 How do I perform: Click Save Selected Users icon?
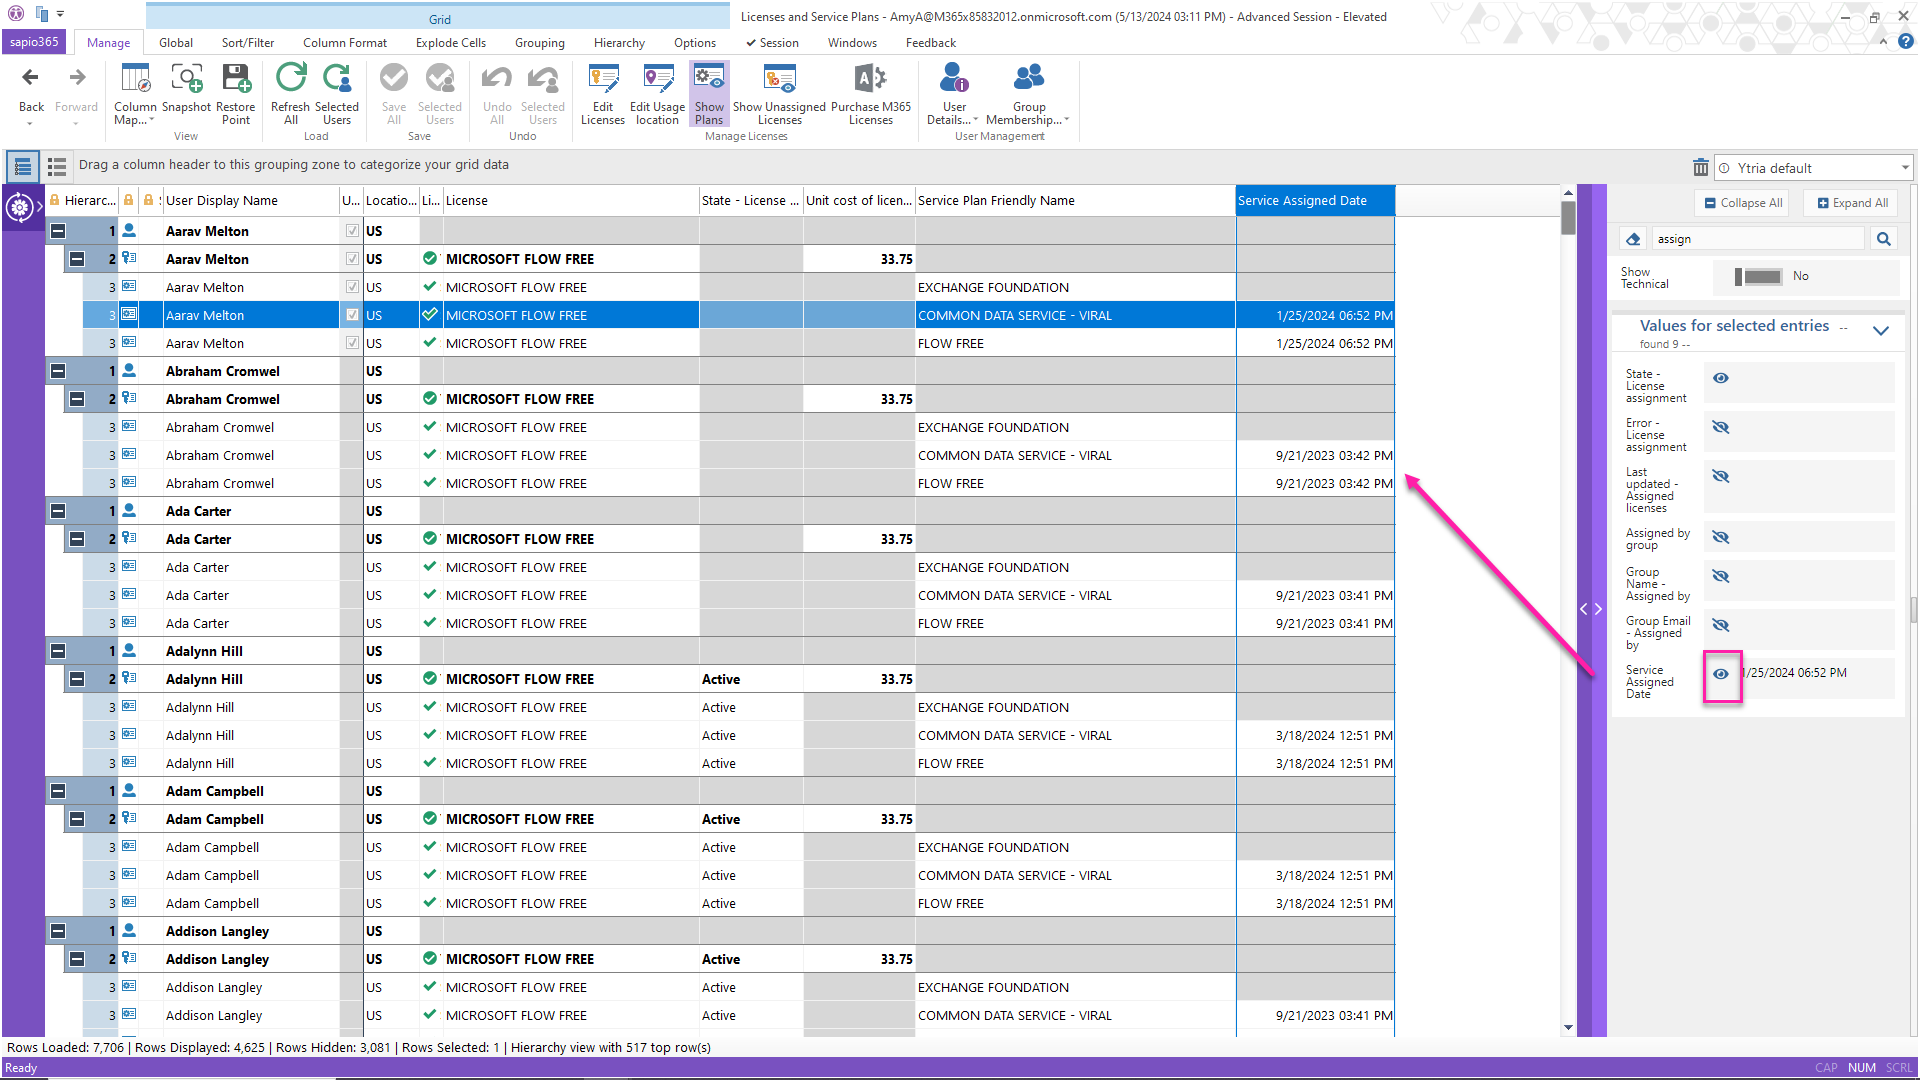tap(440, 78)
